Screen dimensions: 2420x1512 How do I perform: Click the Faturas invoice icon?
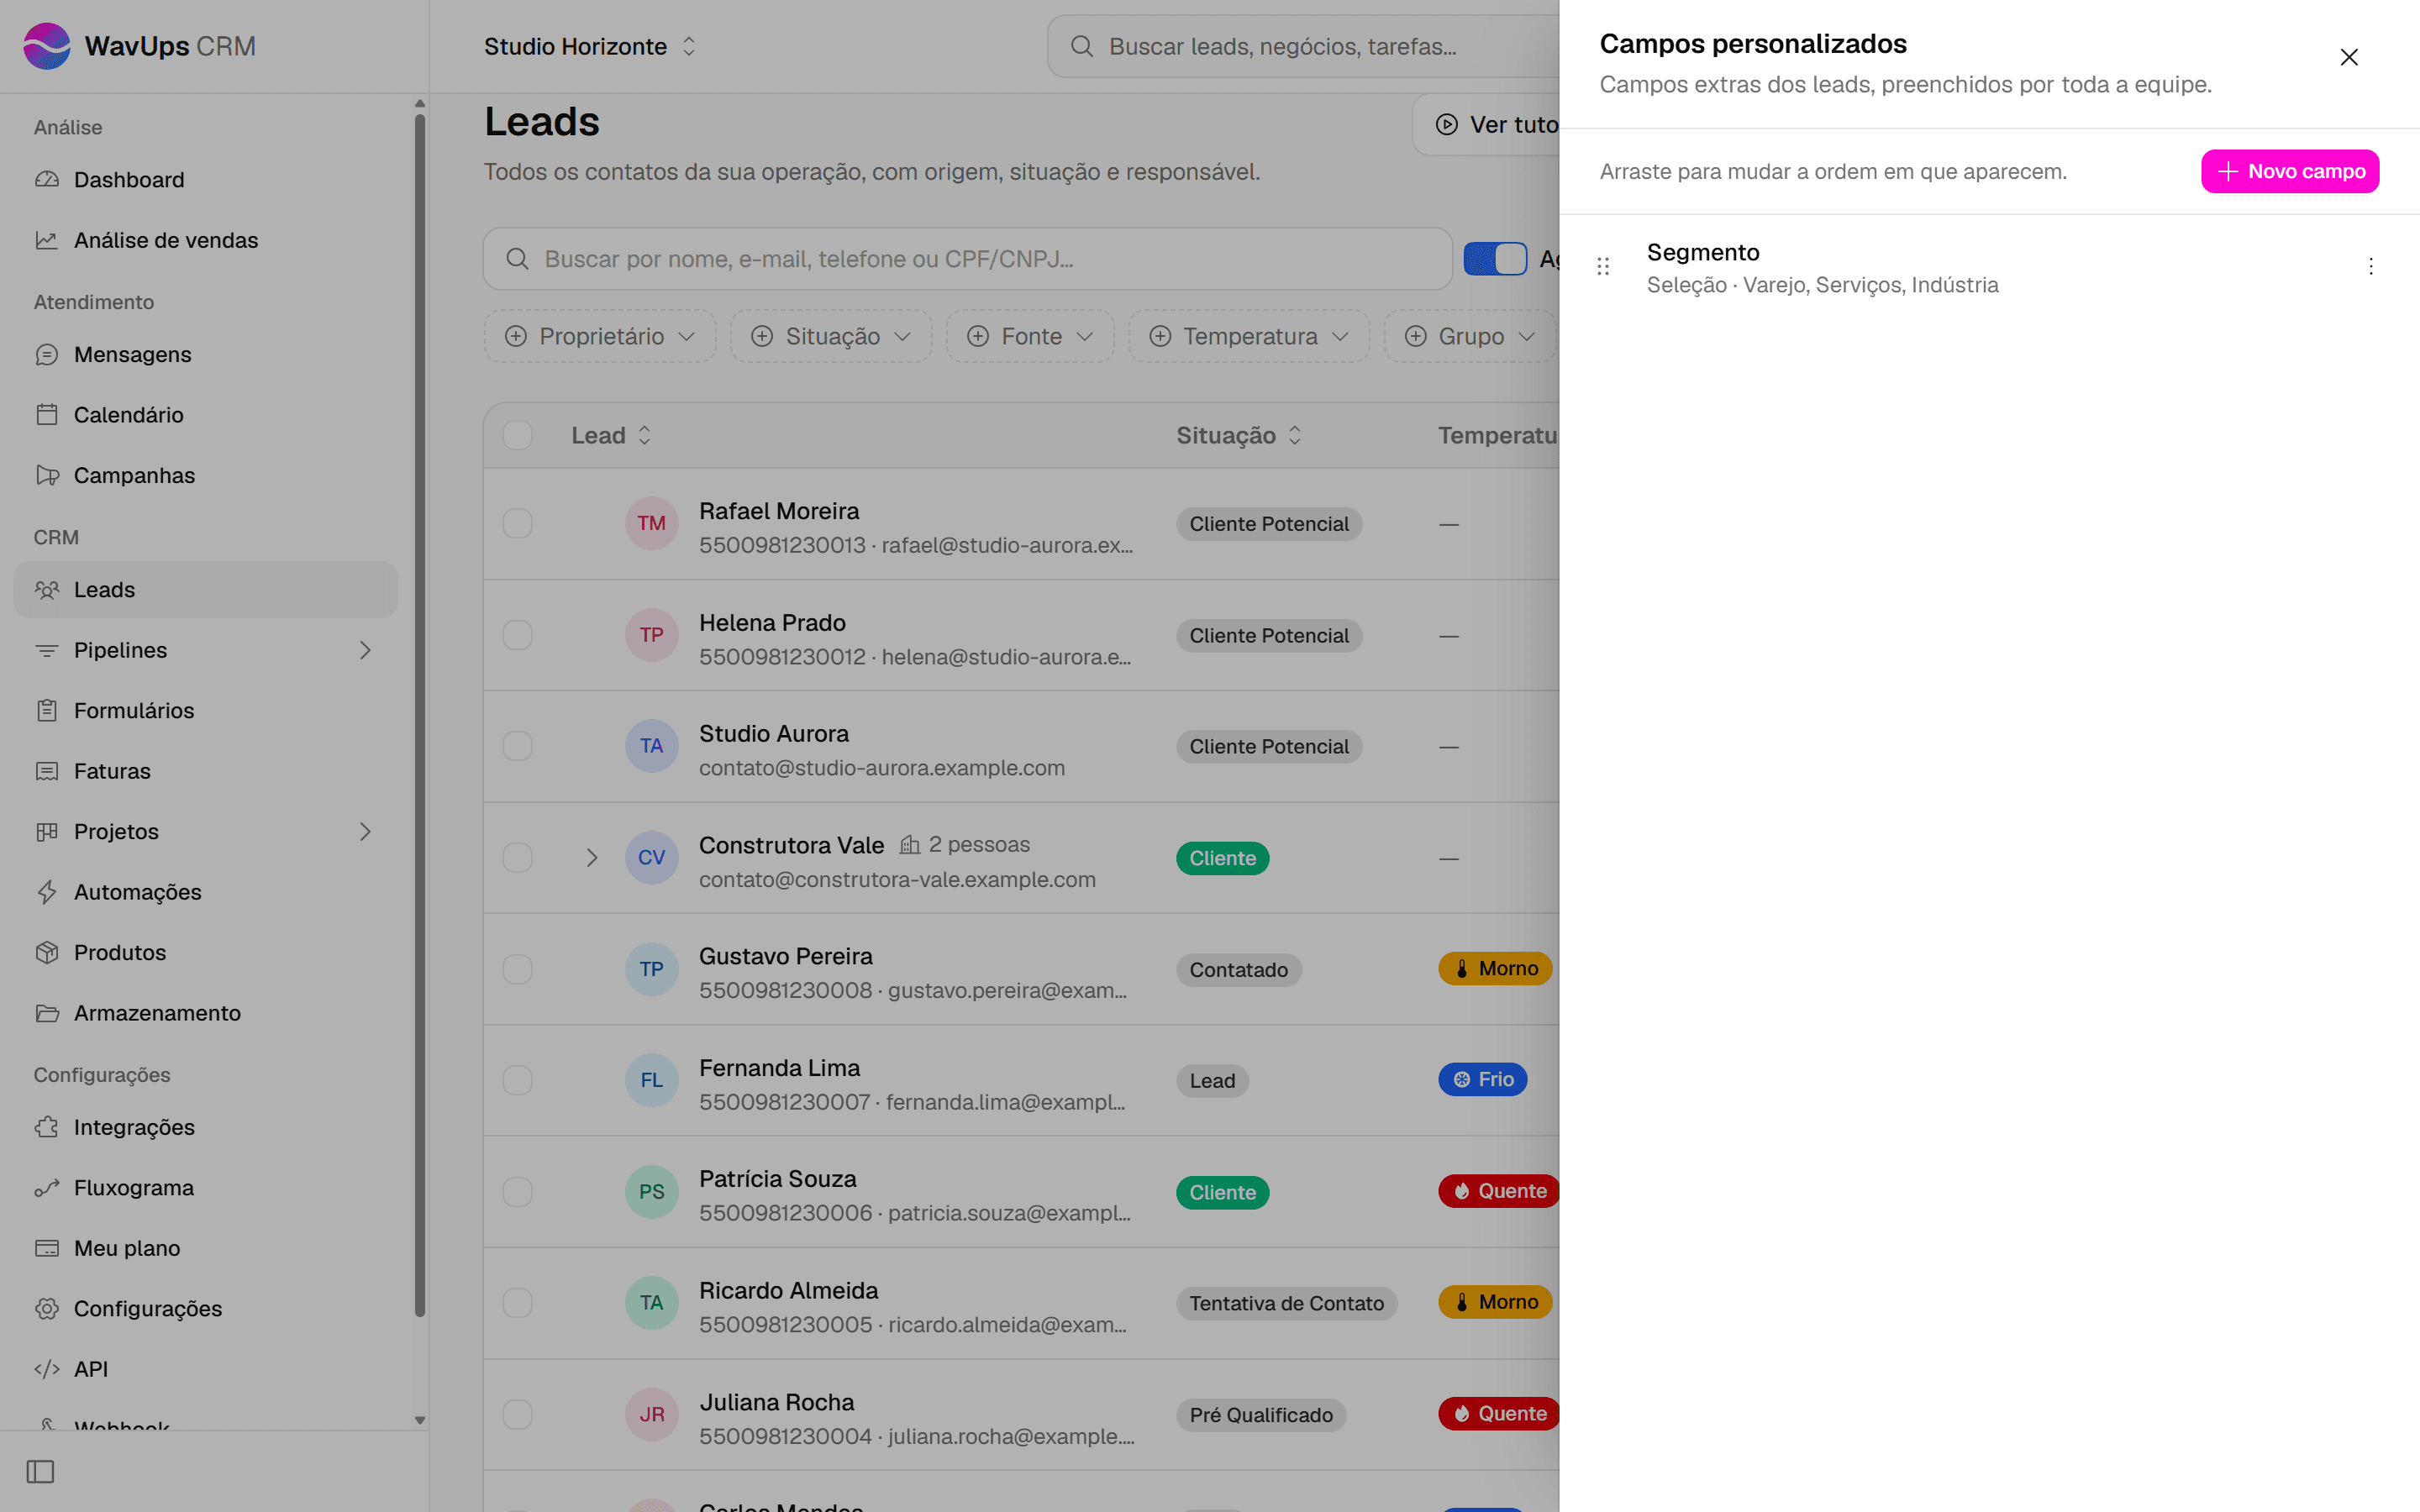pyautogui.click(x=47, y=771)
